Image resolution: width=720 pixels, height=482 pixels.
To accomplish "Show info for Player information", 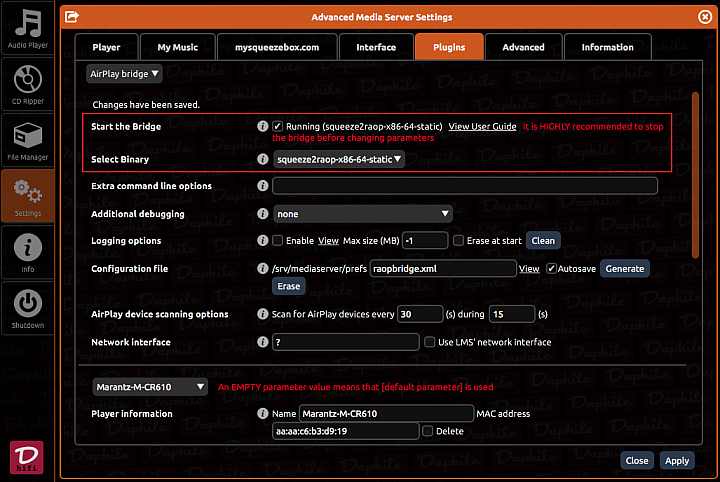I will click(x=262, y=414).
